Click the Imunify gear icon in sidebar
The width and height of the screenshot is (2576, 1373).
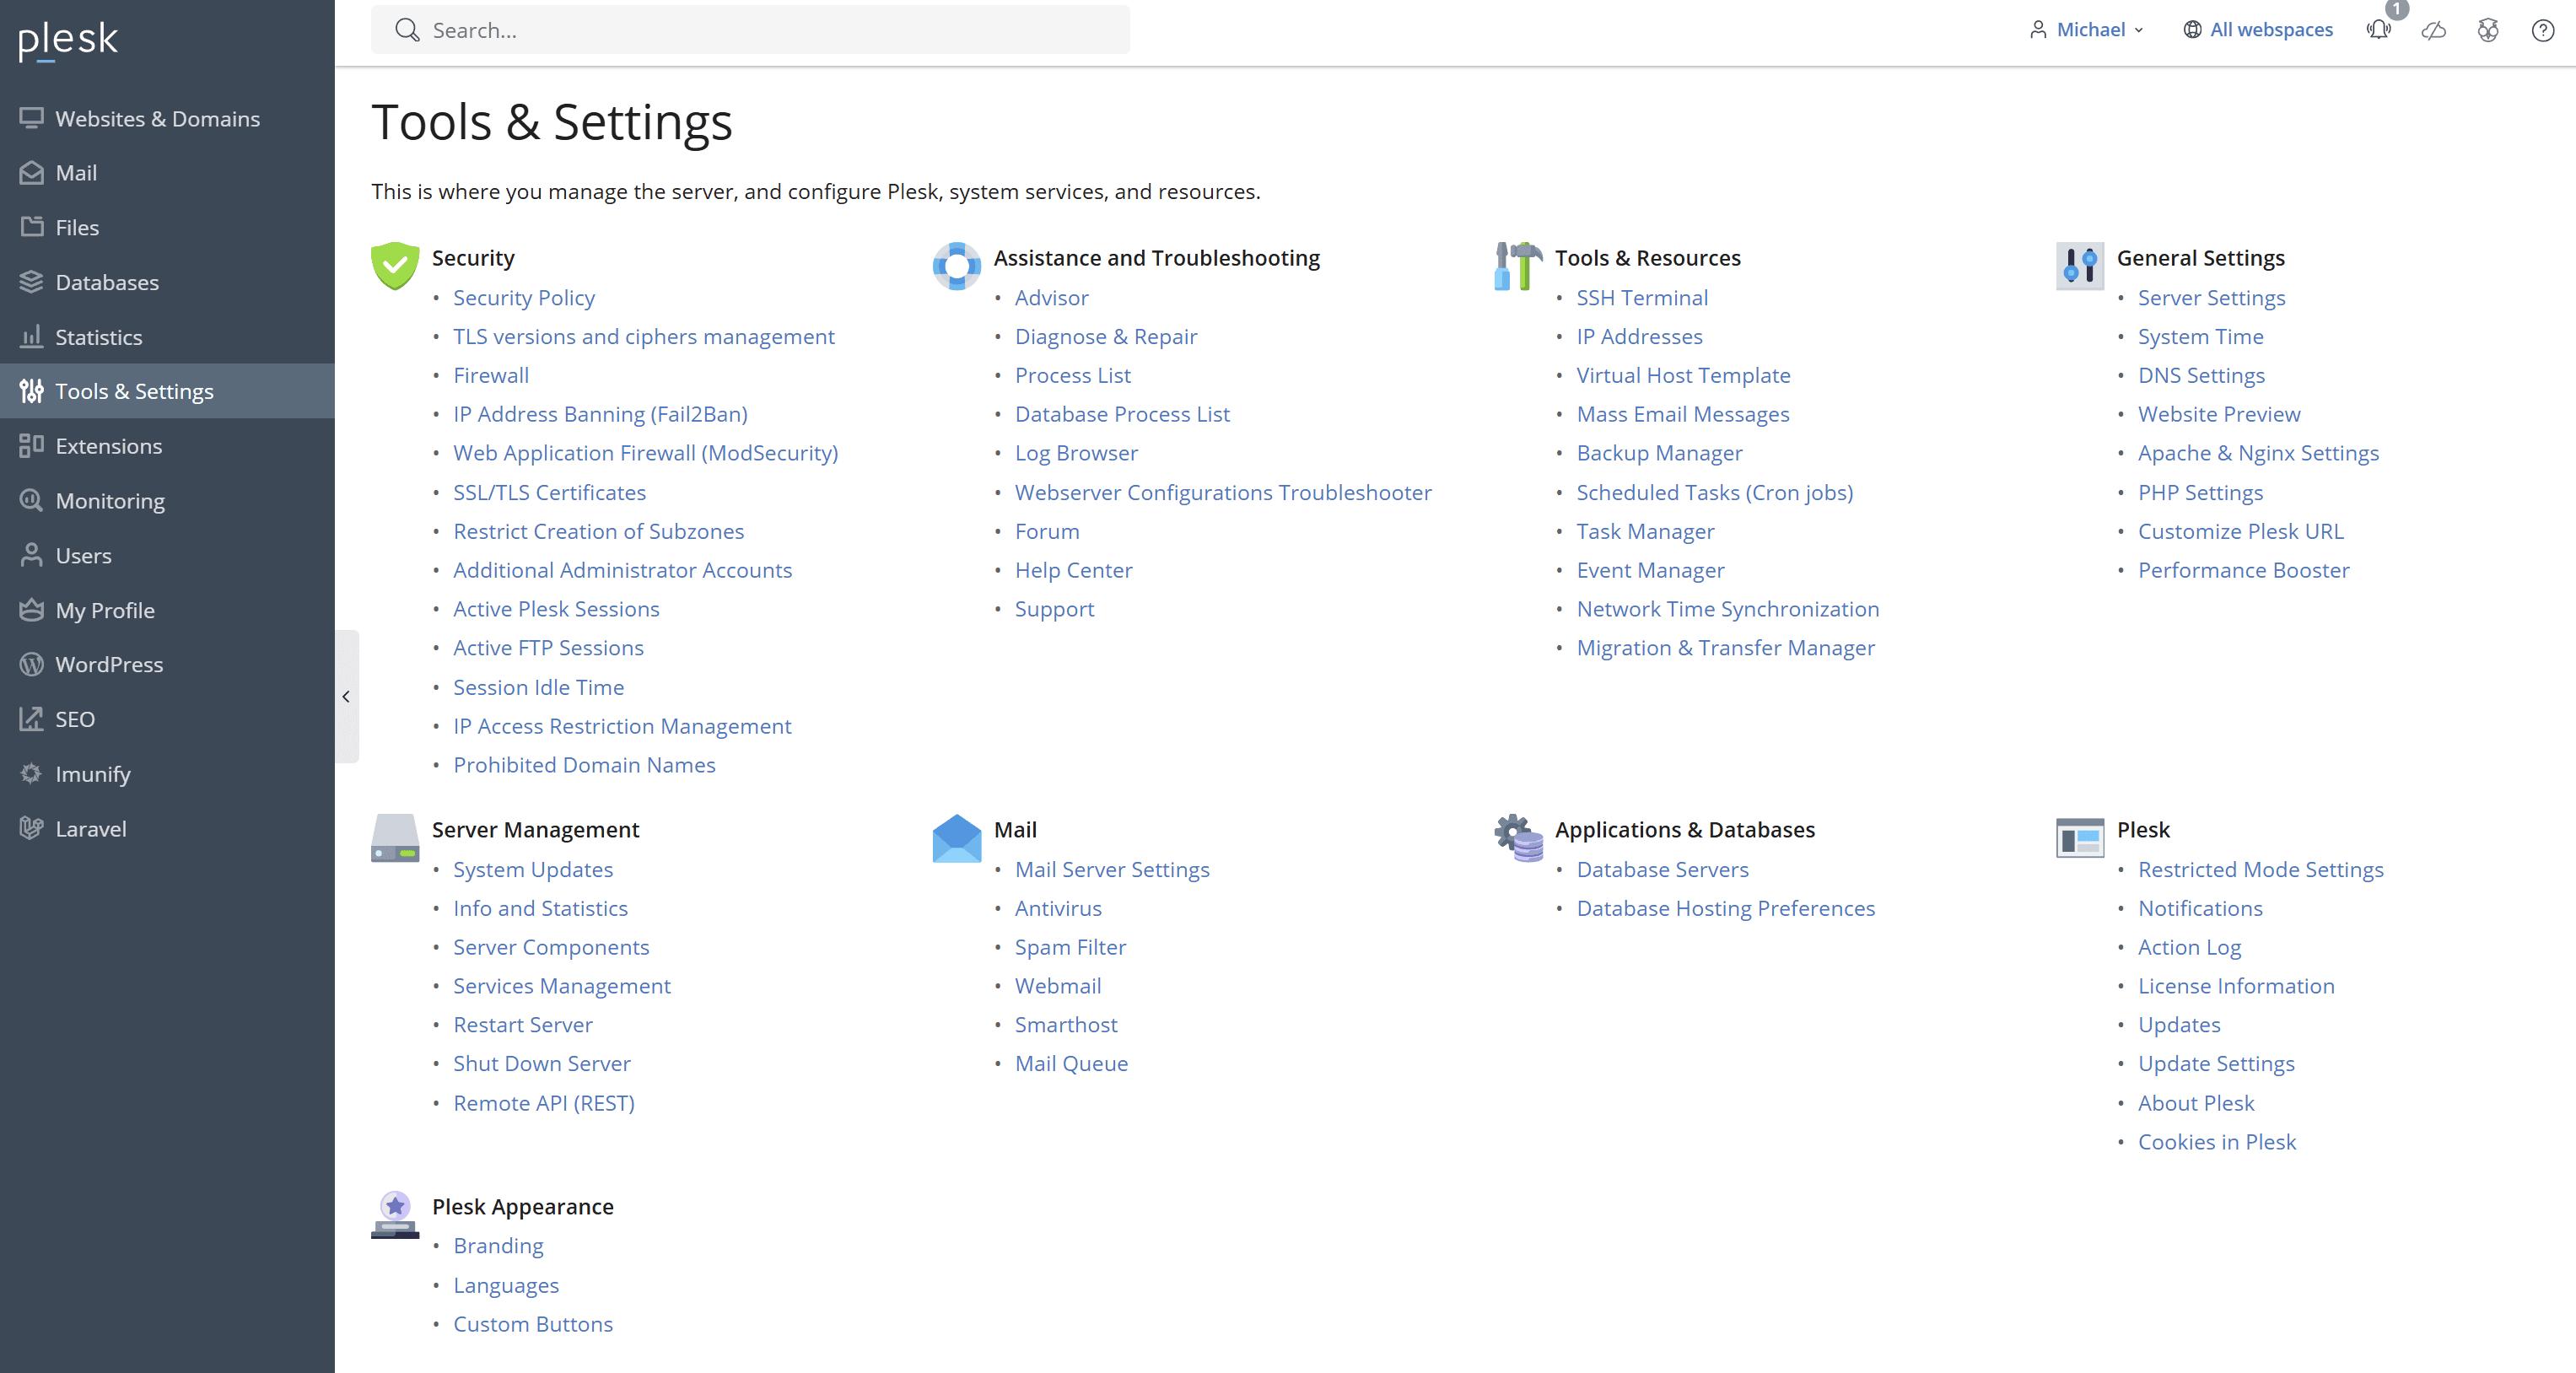tap(32, 773)
